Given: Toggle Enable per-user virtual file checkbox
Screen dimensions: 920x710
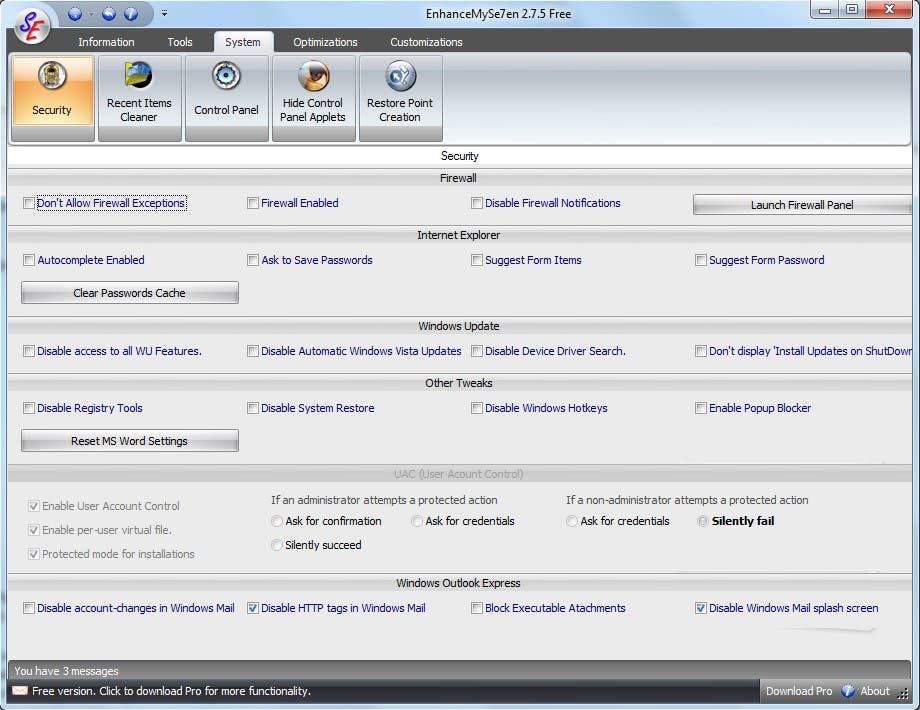Looking at the screenshot, I should click(x=34, y=530).
